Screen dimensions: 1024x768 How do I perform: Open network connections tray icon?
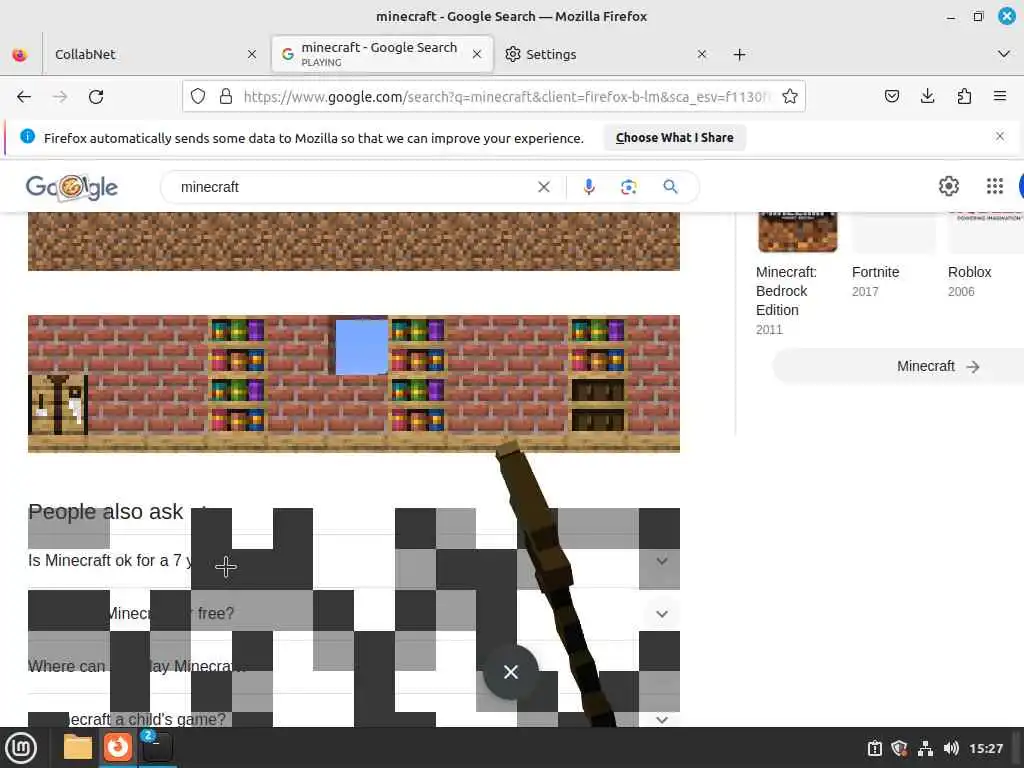click(x=925, y=748)
